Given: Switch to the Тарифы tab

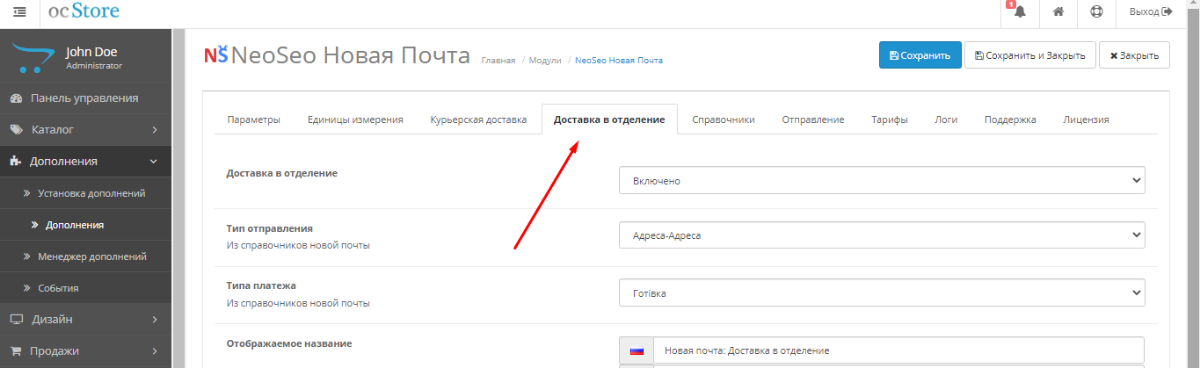Looking at the screenshot, I should (x=889, y=119).
